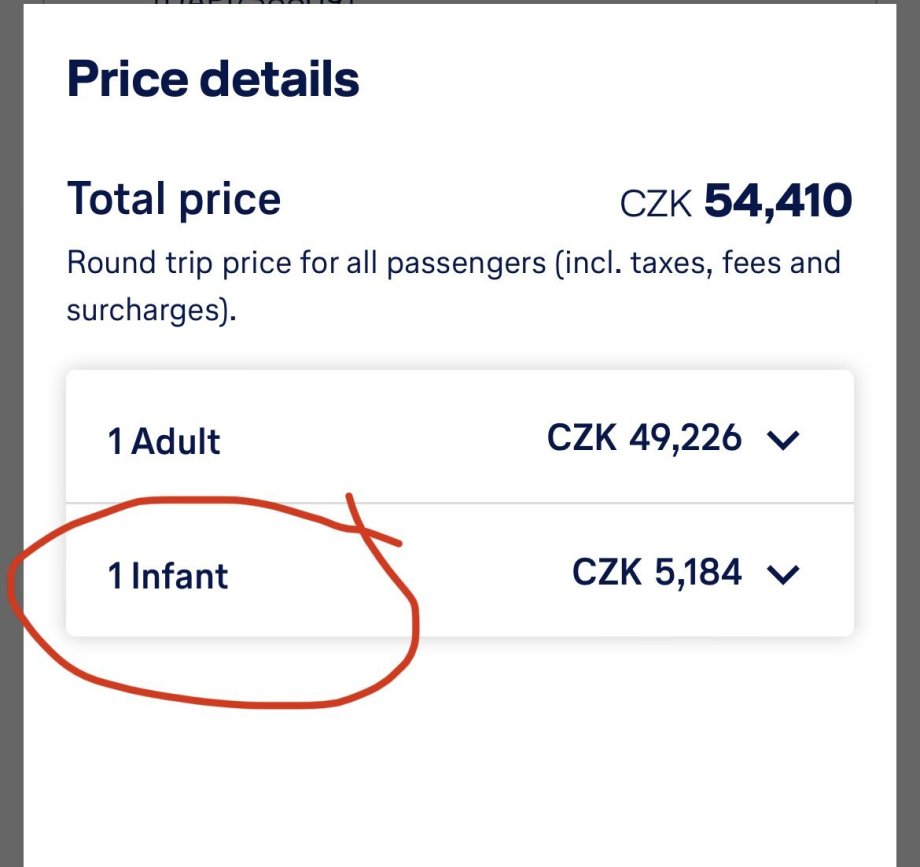Click the Total price label
Viewport: 920px width, 867px height.
pyautogui.click(x=174, y=199)
